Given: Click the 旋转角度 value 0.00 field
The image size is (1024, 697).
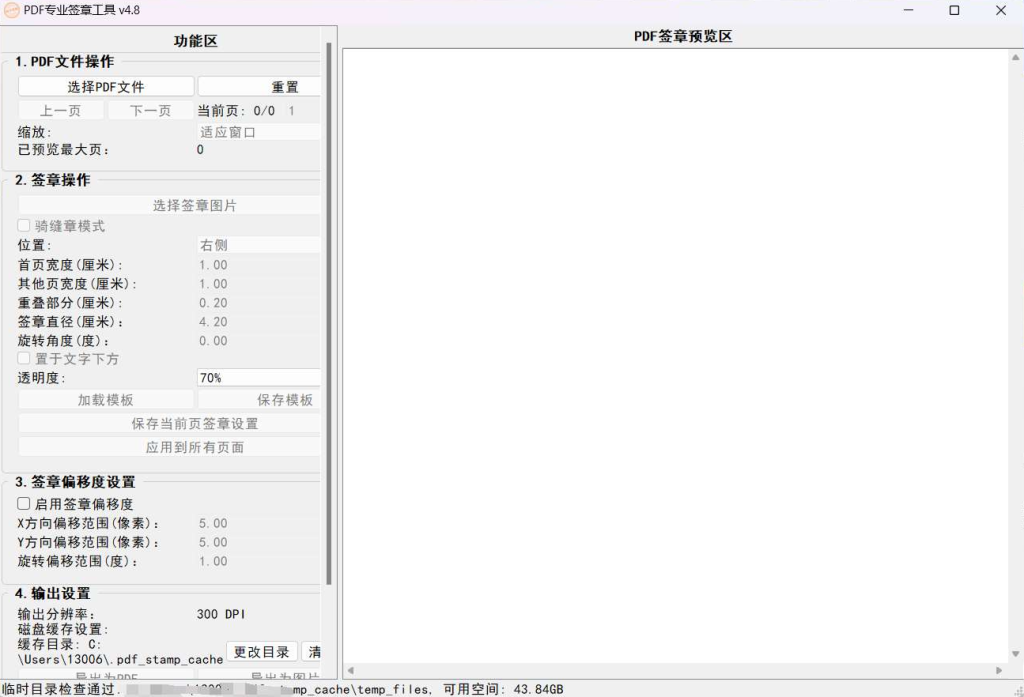Looking at the screenshot, I should 259,340.
